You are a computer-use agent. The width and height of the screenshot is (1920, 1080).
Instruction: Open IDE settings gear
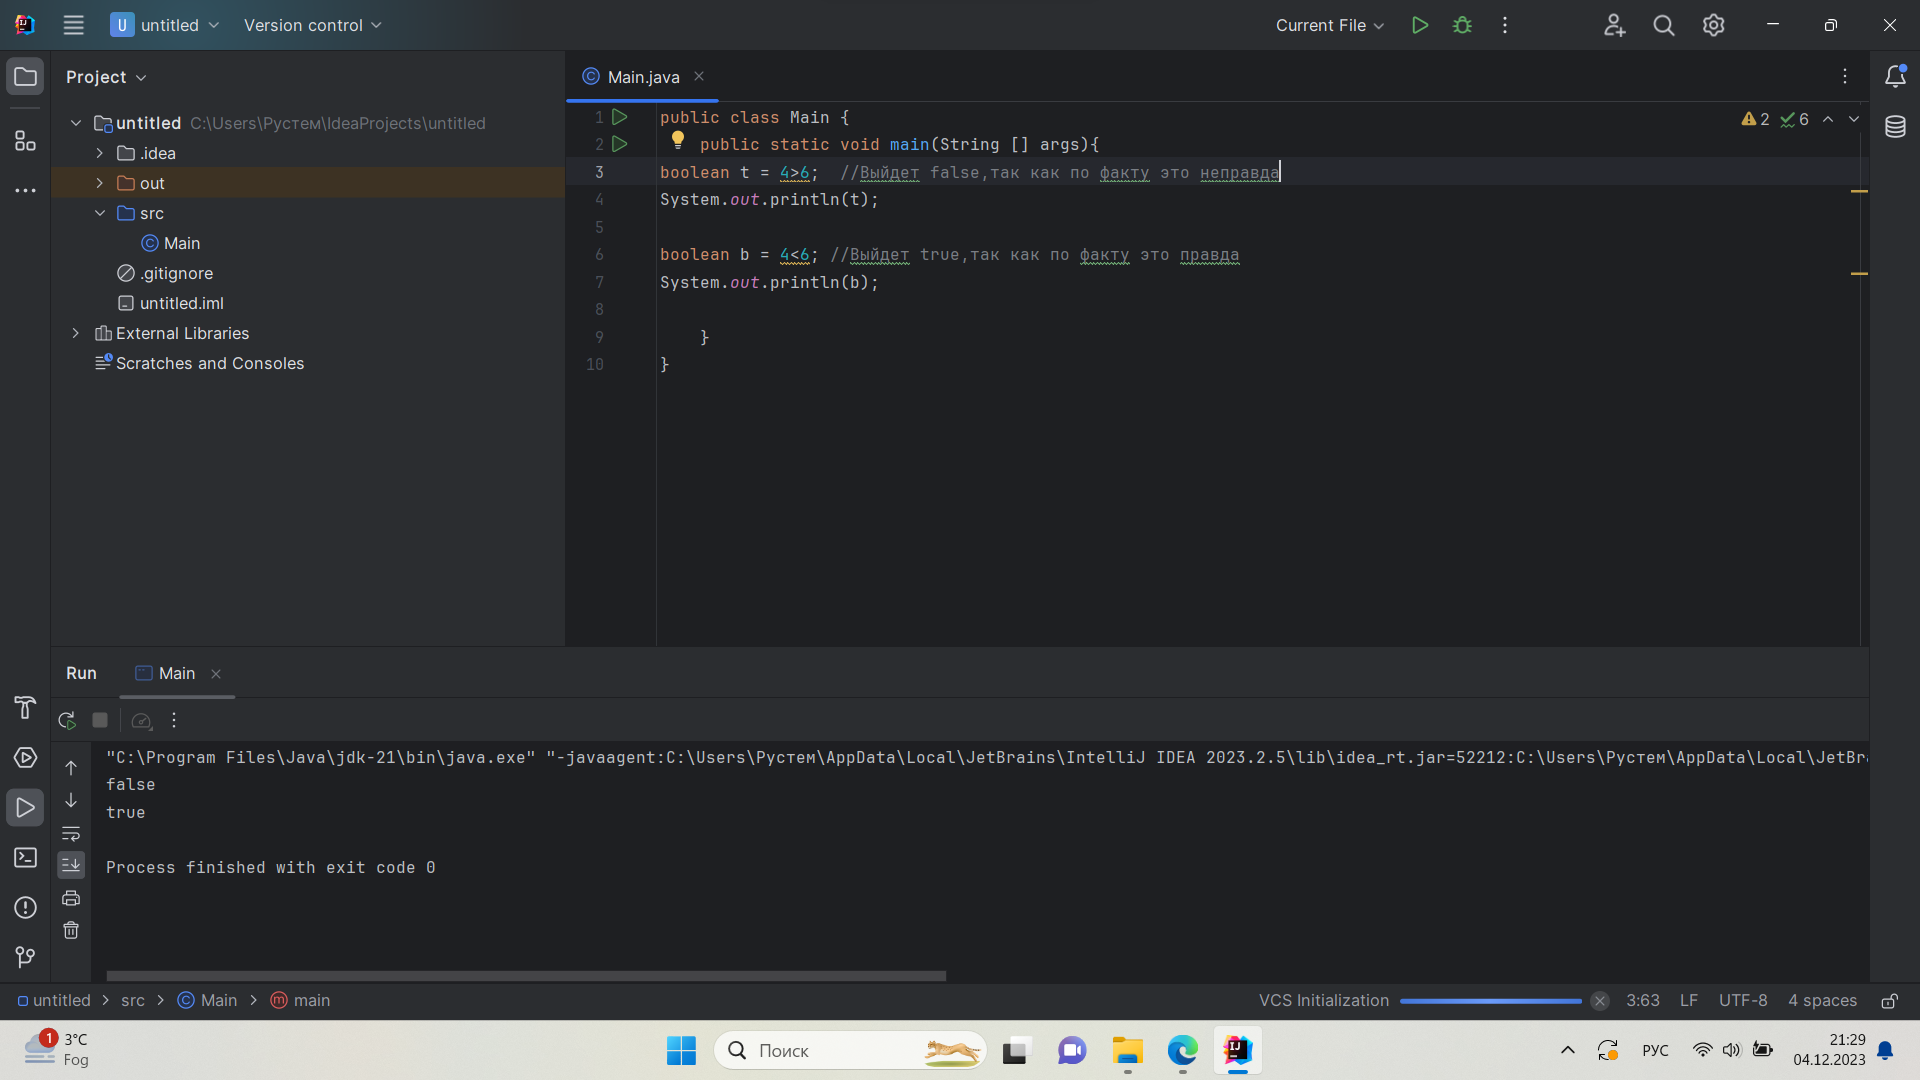[1714, 25]
